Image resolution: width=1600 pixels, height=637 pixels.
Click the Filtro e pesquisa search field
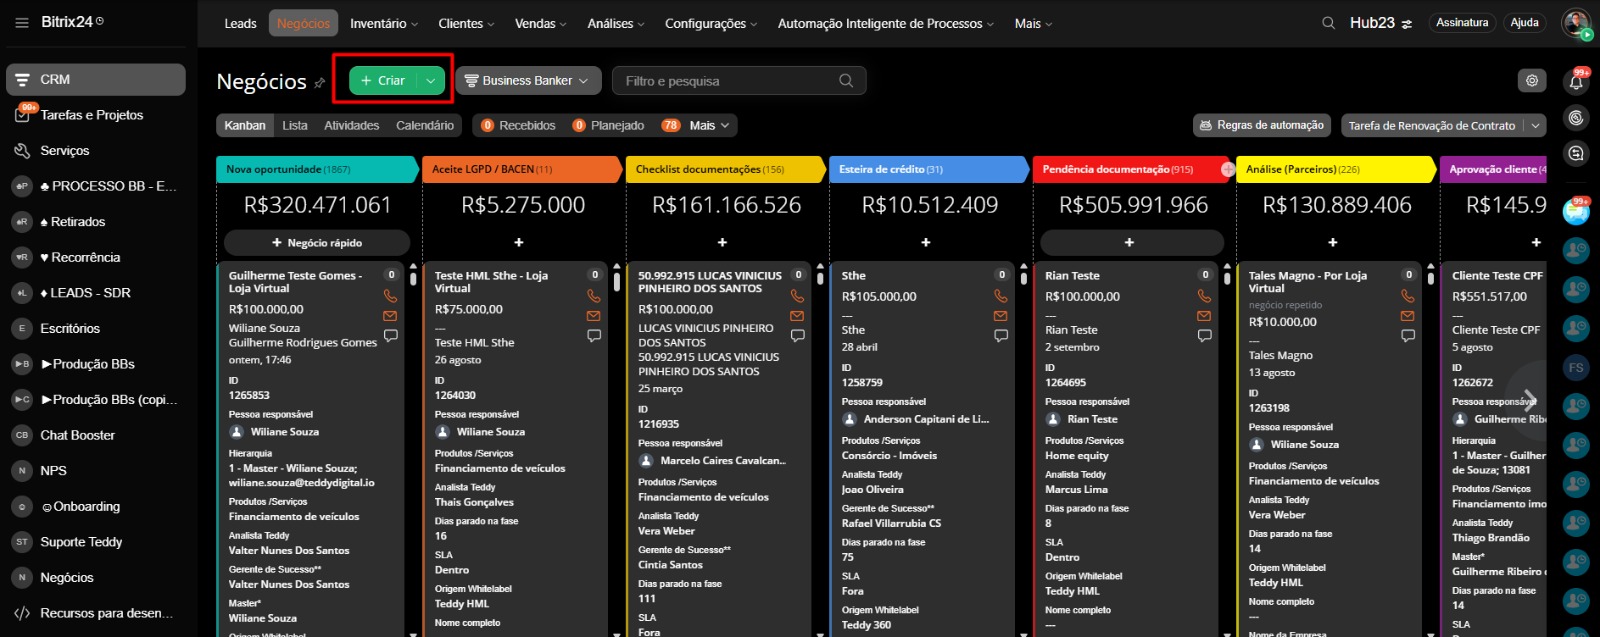728,81
